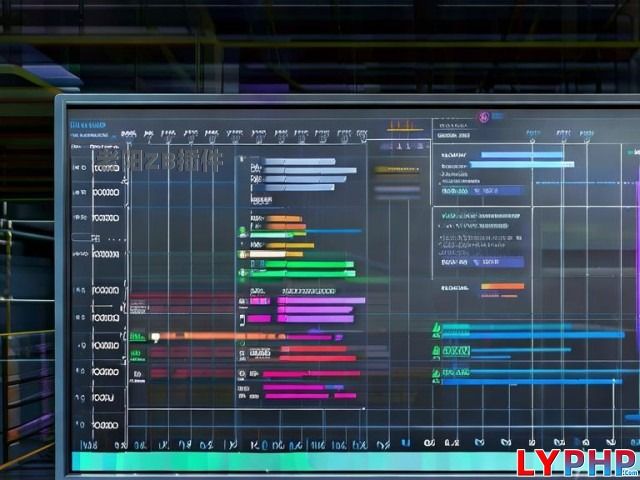Click music note icon beside magenta clip
Viewport: 640px width, 480px height.
point(242,319)
